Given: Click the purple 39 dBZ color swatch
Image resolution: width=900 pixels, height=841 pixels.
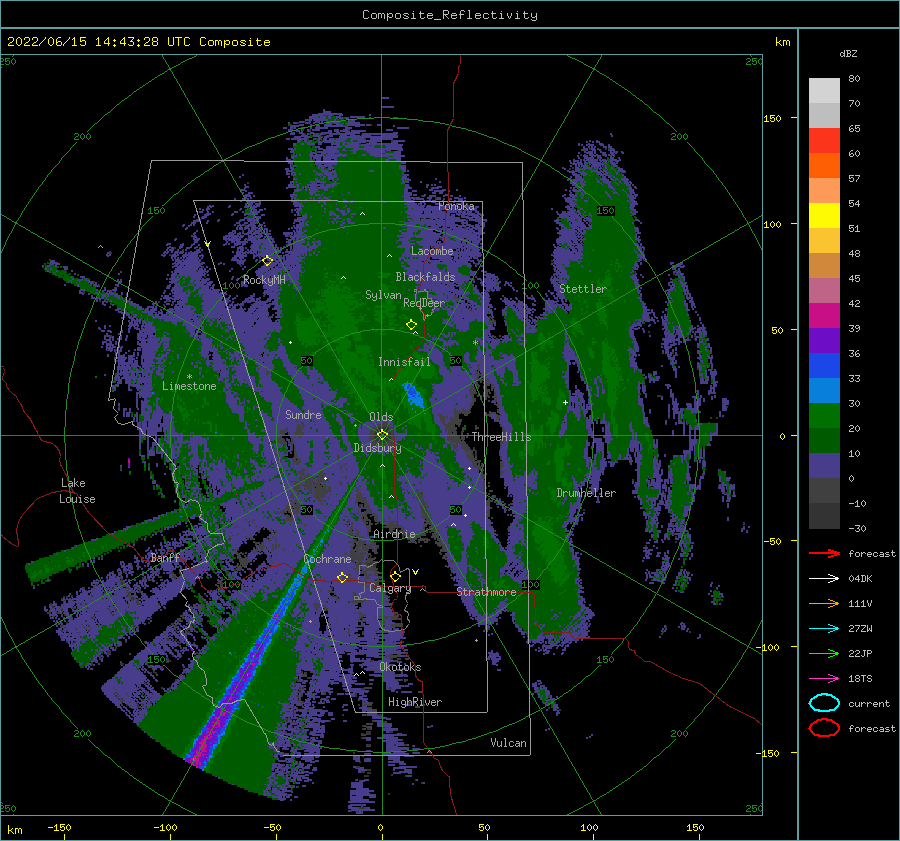Looking at the screenshot, I should 824,340.
